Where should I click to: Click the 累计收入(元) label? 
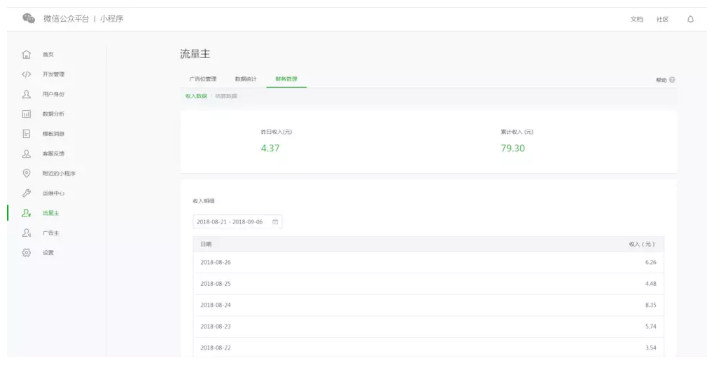pyautogui.click(x=517, y=132)
